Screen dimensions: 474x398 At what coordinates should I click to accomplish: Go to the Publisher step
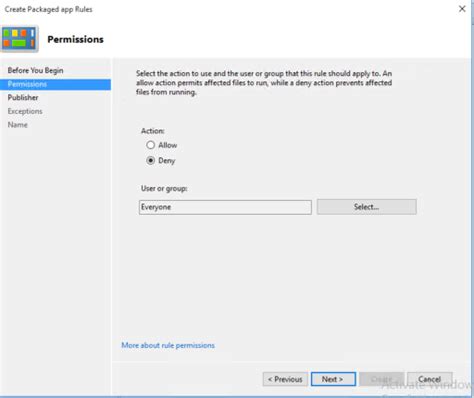(x=23, y=98)
